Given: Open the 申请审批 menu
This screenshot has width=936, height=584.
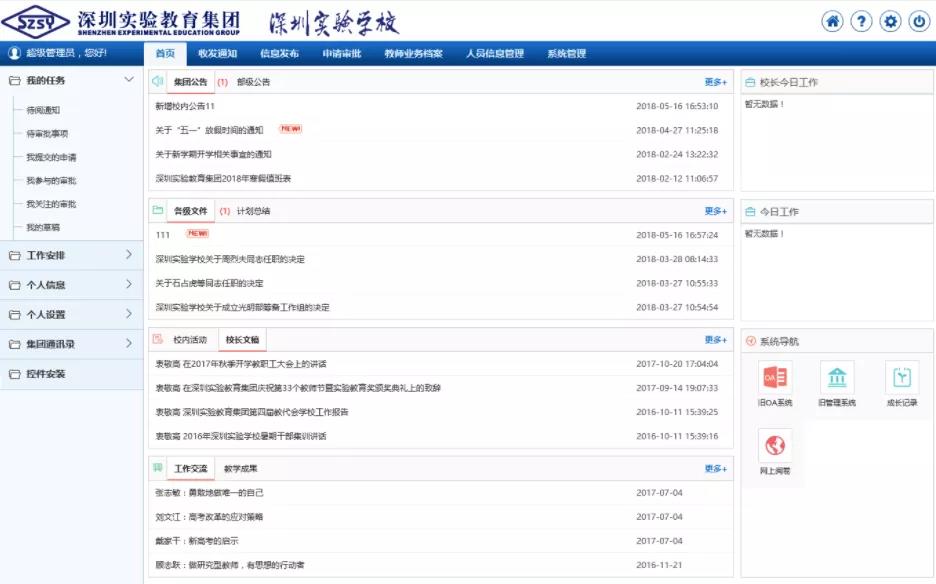Looking at the screenshot, I should (x=342, y=54).
